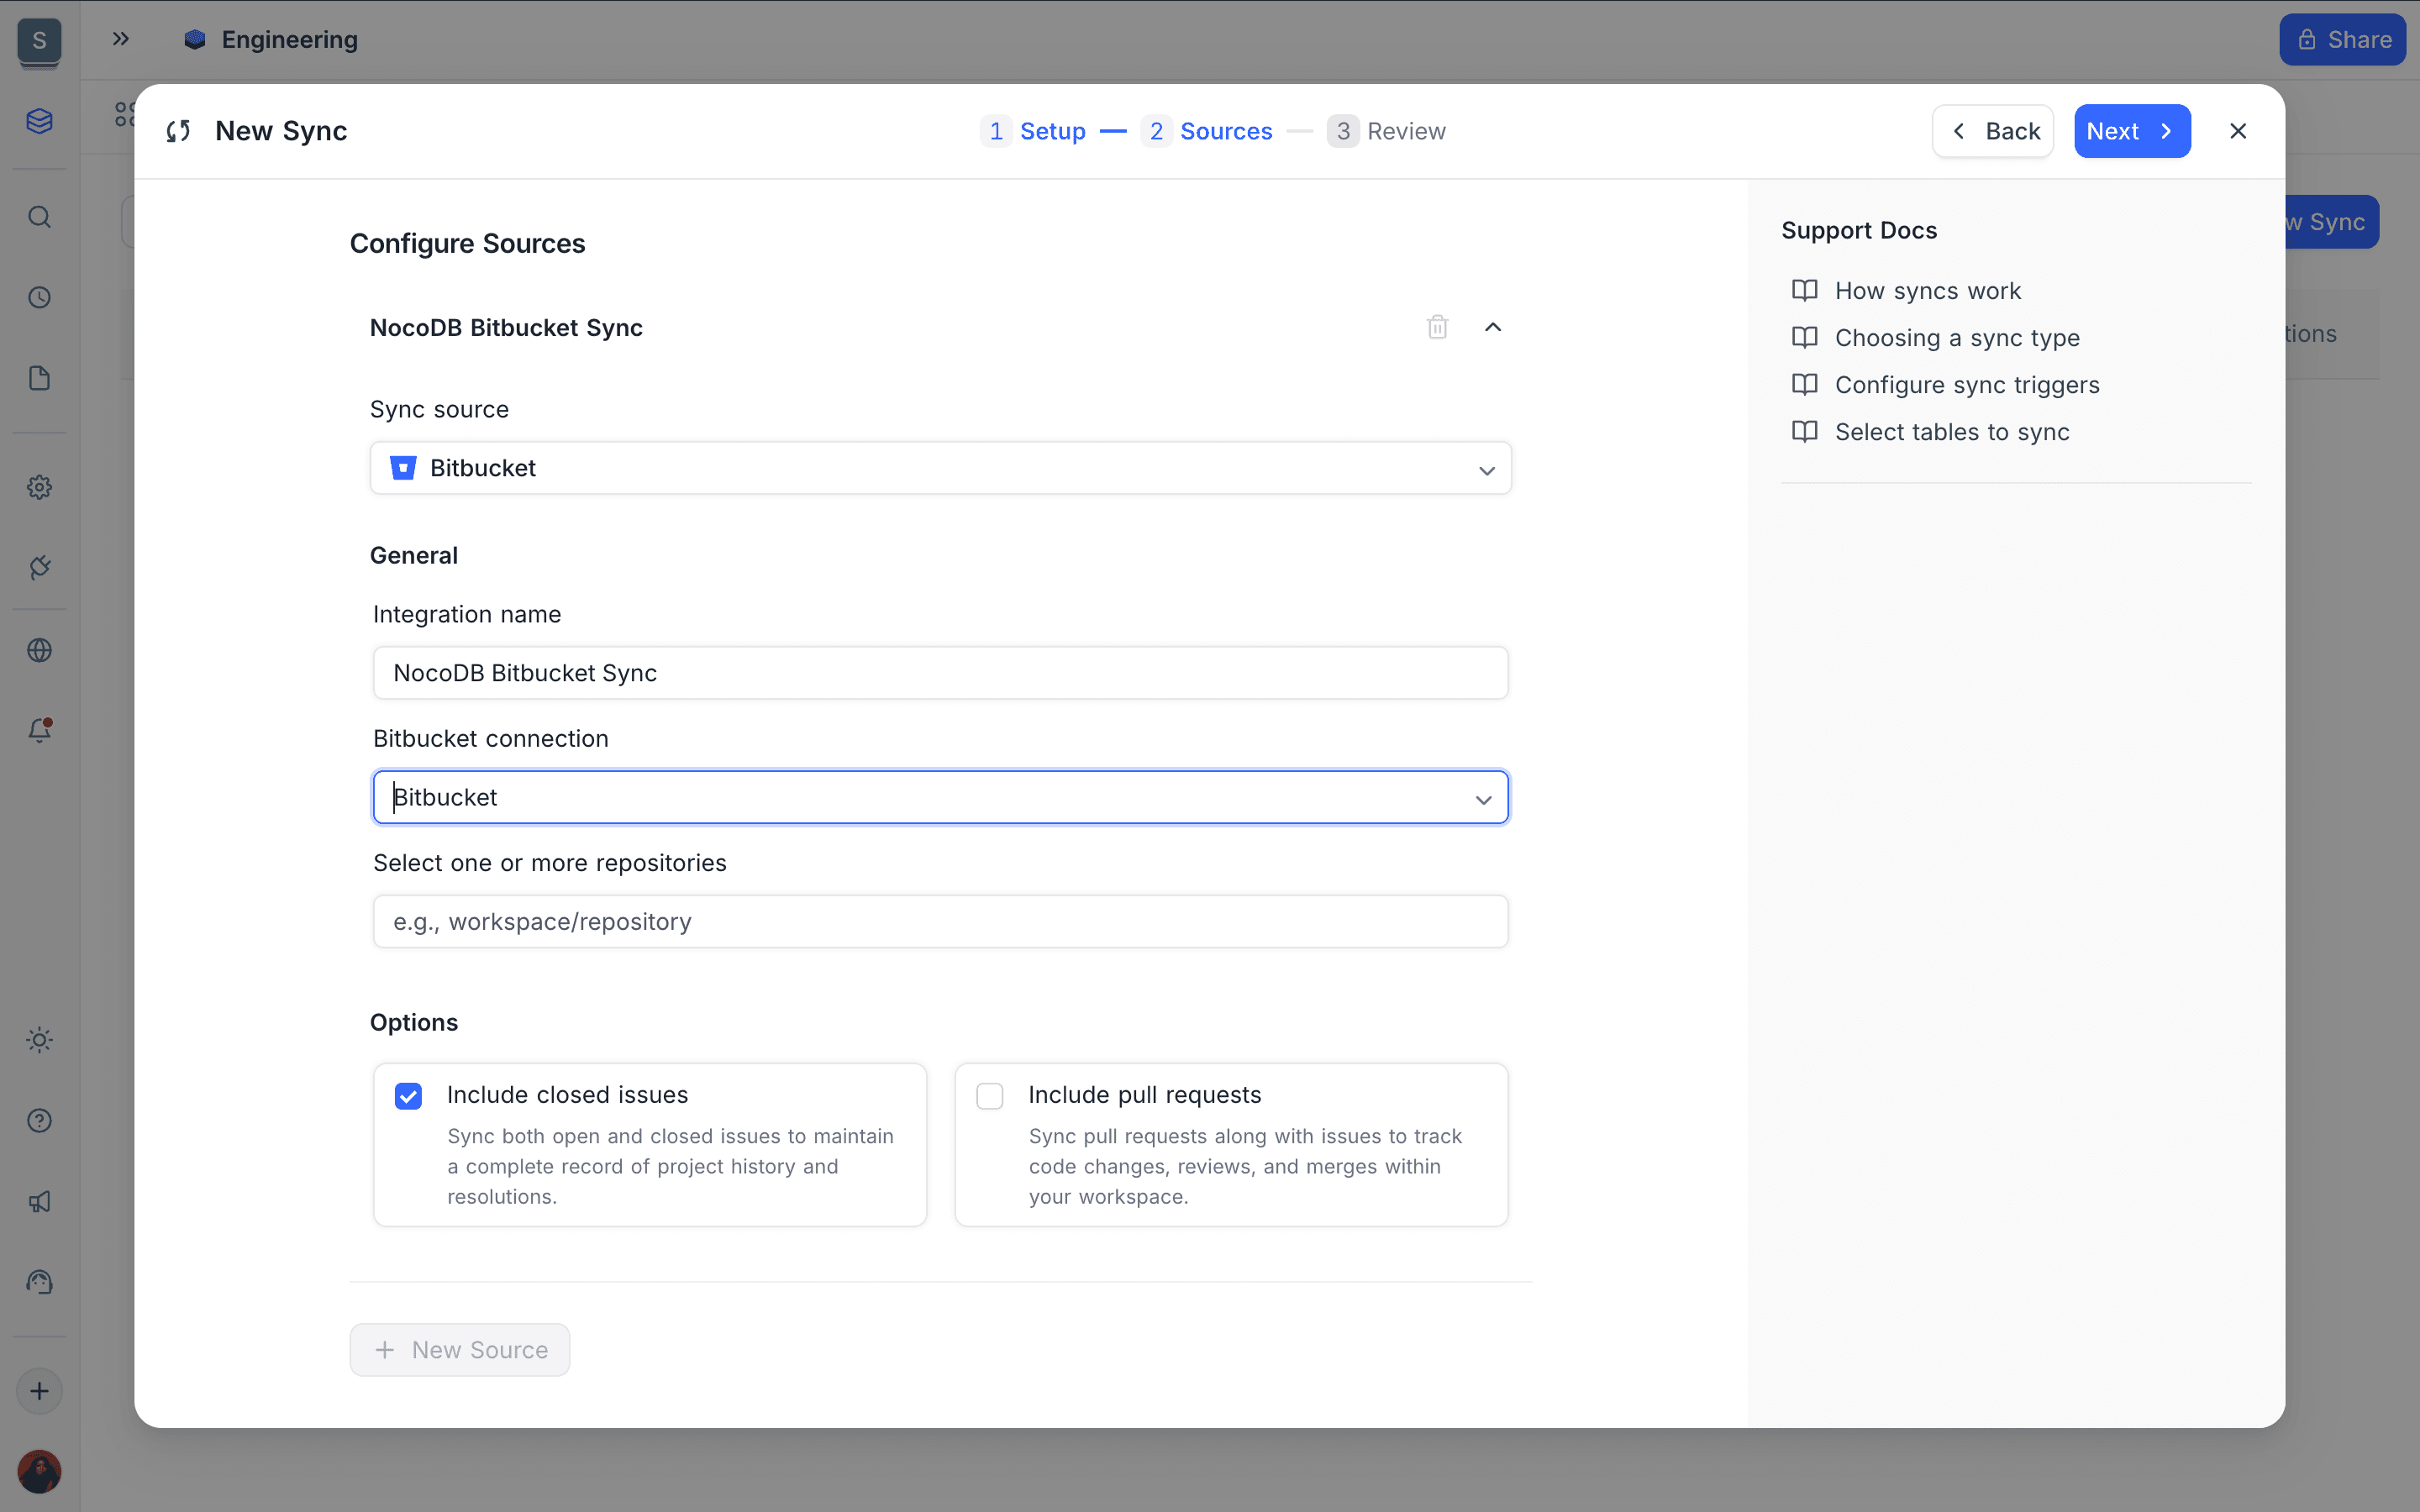Click the megaphone announcements icon

click(40, 1201)
